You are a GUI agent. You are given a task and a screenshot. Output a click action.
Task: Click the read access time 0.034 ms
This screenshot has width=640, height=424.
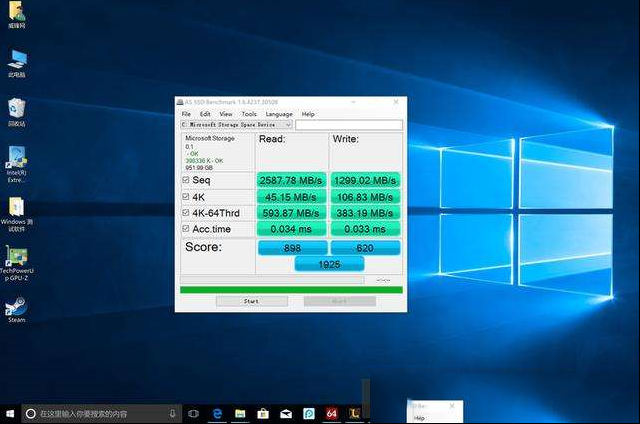291,229
